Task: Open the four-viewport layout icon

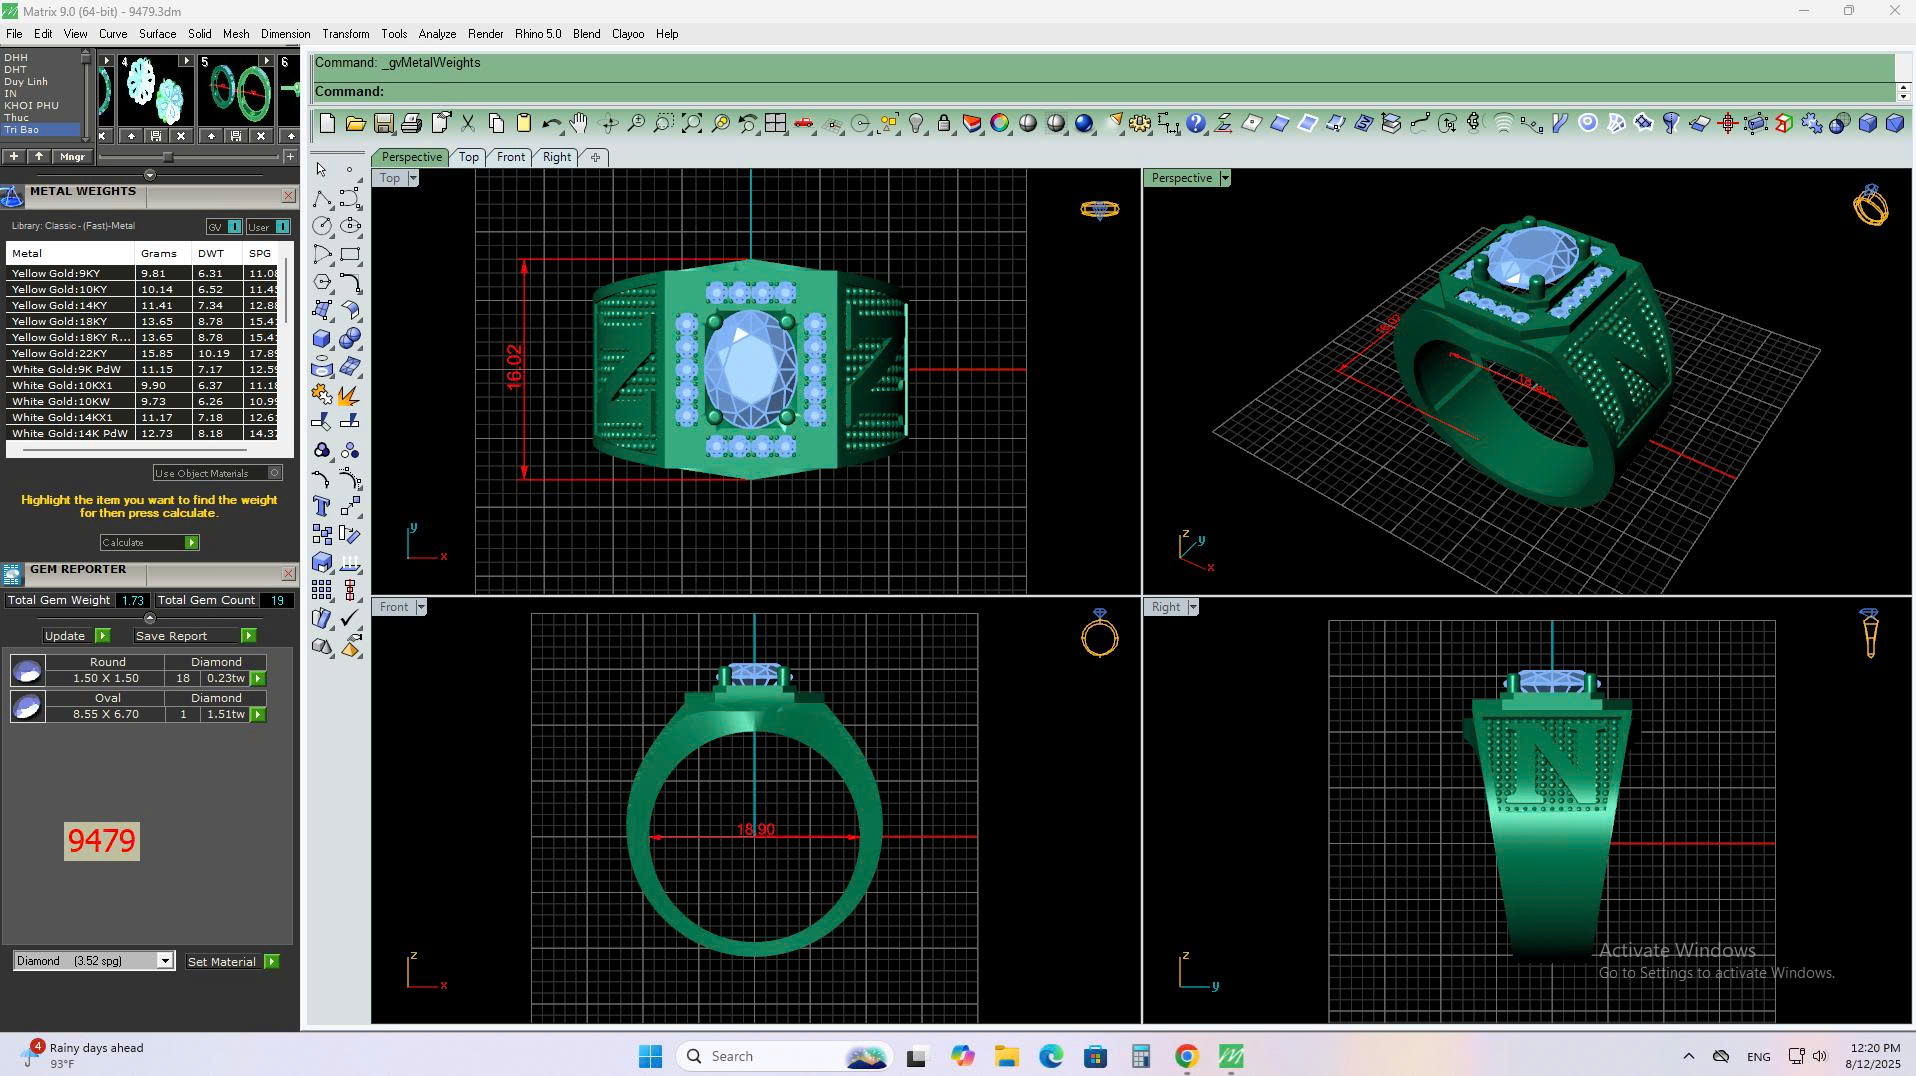Action: [775, 124]
